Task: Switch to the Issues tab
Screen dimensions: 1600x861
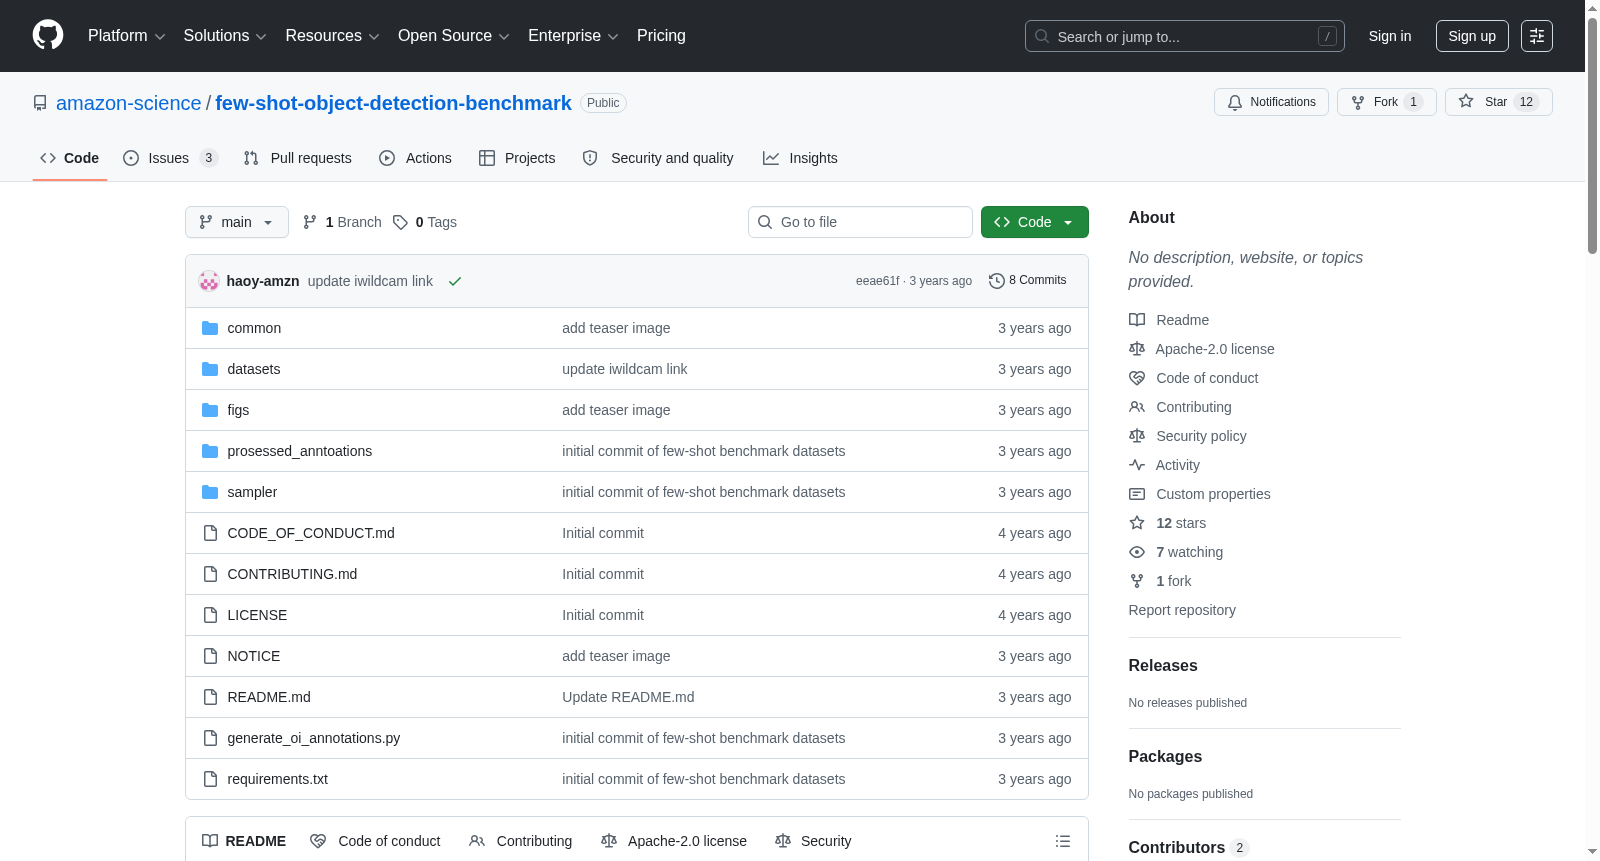Action: pos(170,158)
